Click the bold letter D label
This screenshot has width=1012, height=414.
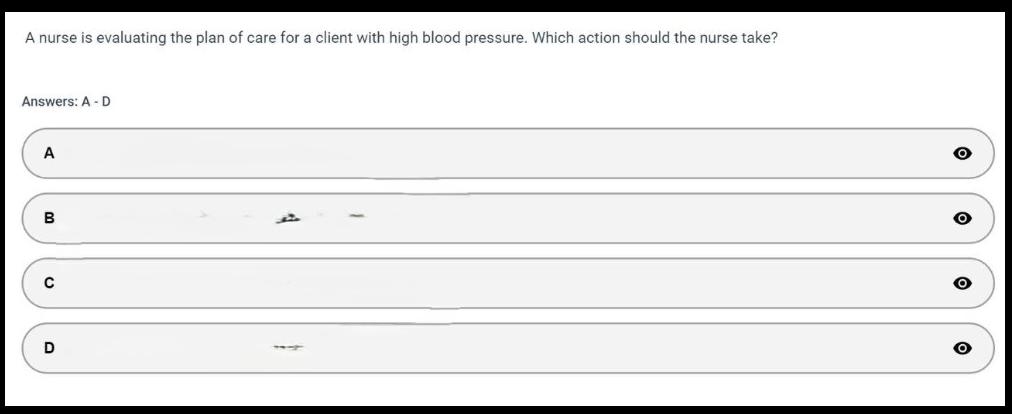click(x=49, y=348)
